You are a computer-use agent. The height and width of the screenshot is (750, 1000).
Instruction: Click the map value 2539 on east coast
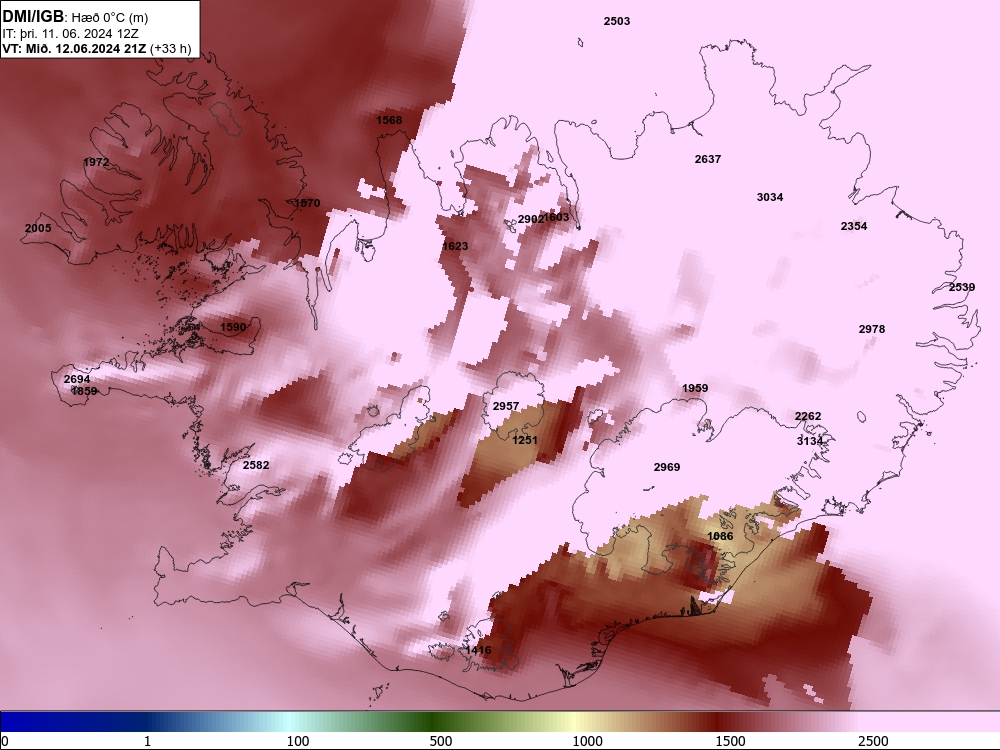[962, 287]
